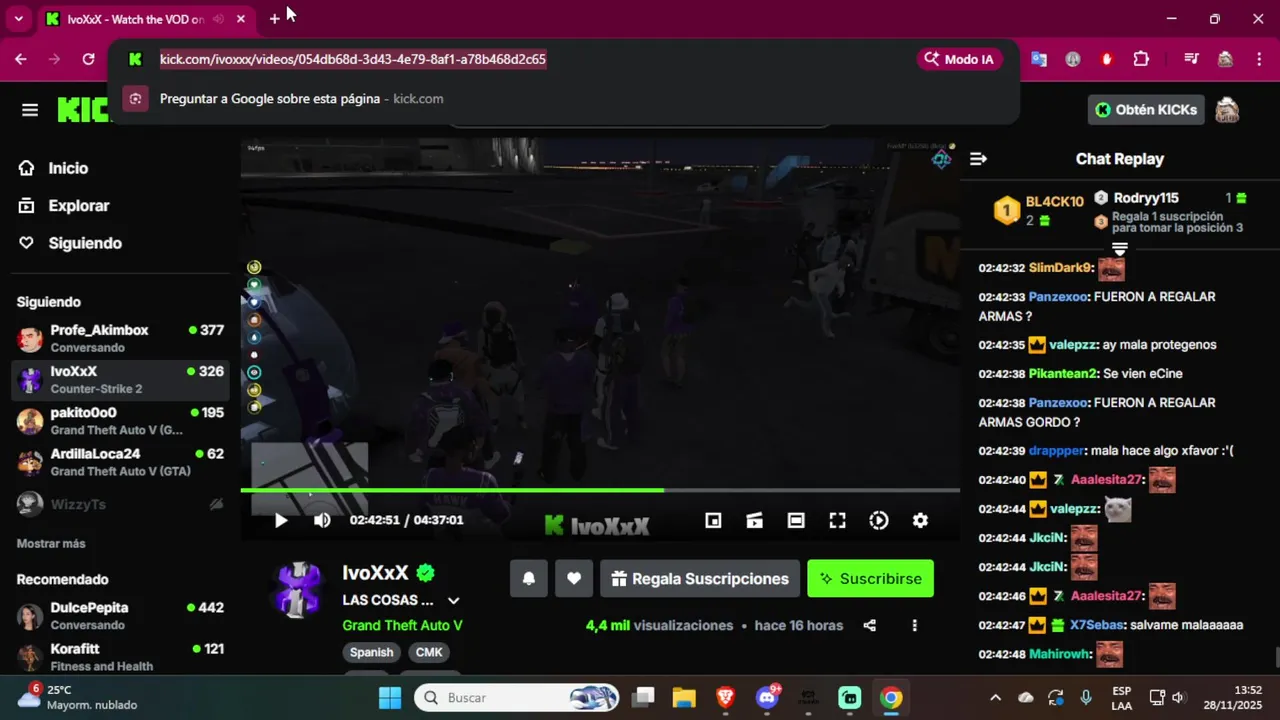
Task: Open BL4CK10 top gifter entry
Action: click(1040, 209)
